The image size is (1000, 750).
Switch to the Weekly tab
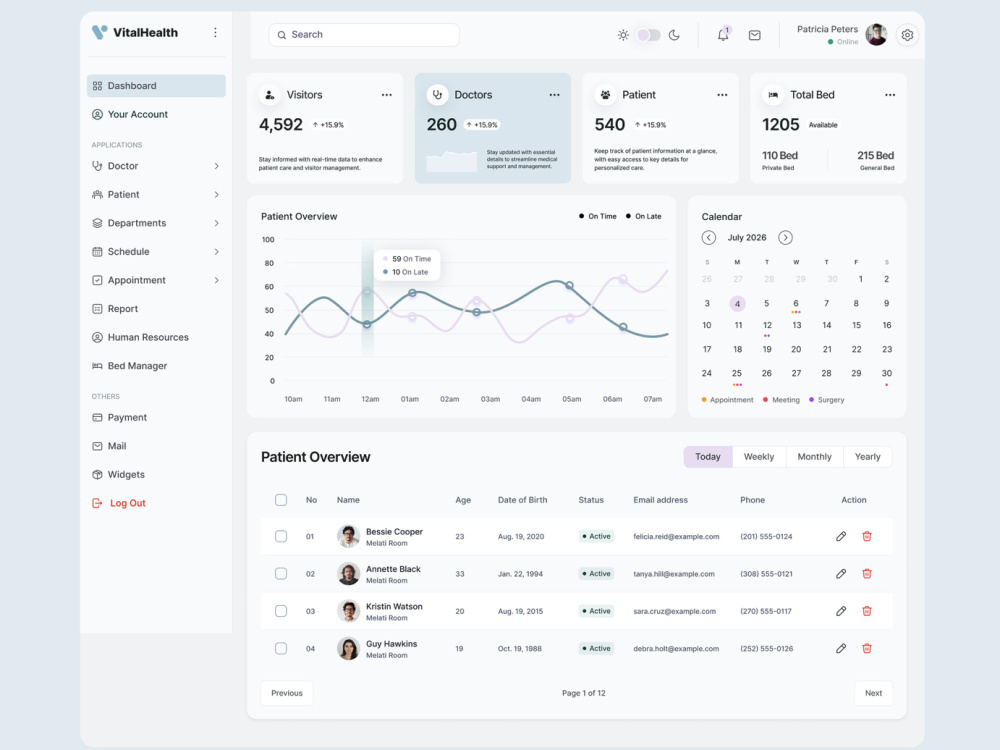[x=759, y=457]
